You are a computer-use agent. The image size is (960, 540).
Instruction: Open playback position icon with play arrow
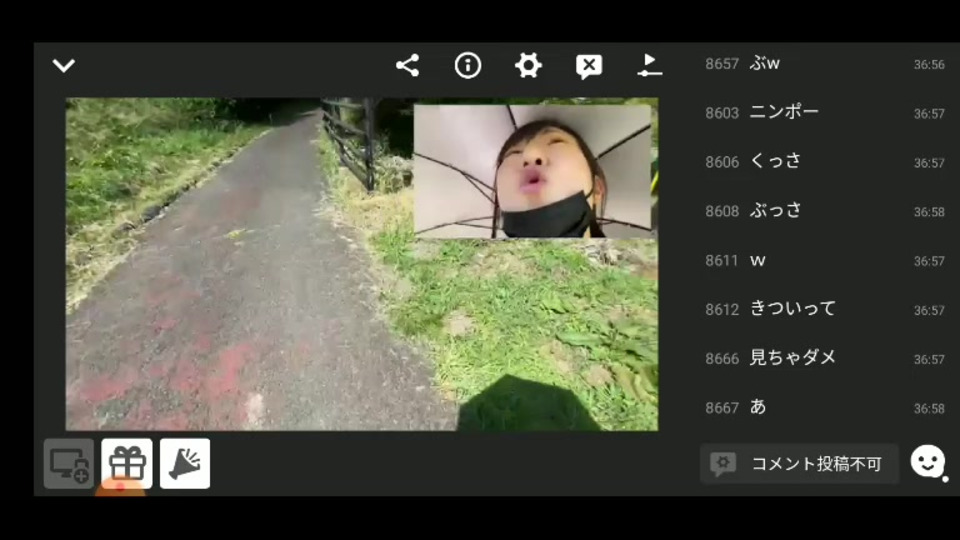coord(649,65)
